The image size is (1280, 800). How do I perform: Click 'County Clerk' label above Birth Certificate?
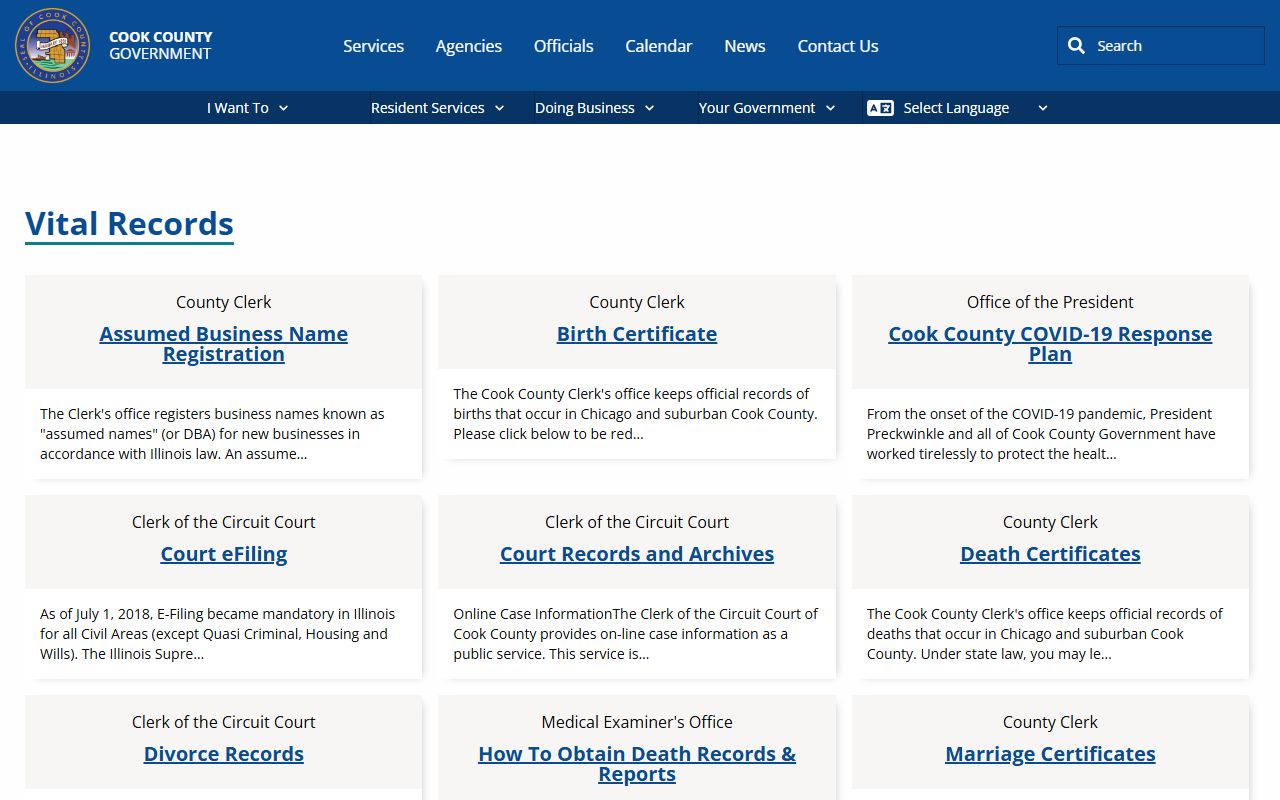[x=637, y=302]
